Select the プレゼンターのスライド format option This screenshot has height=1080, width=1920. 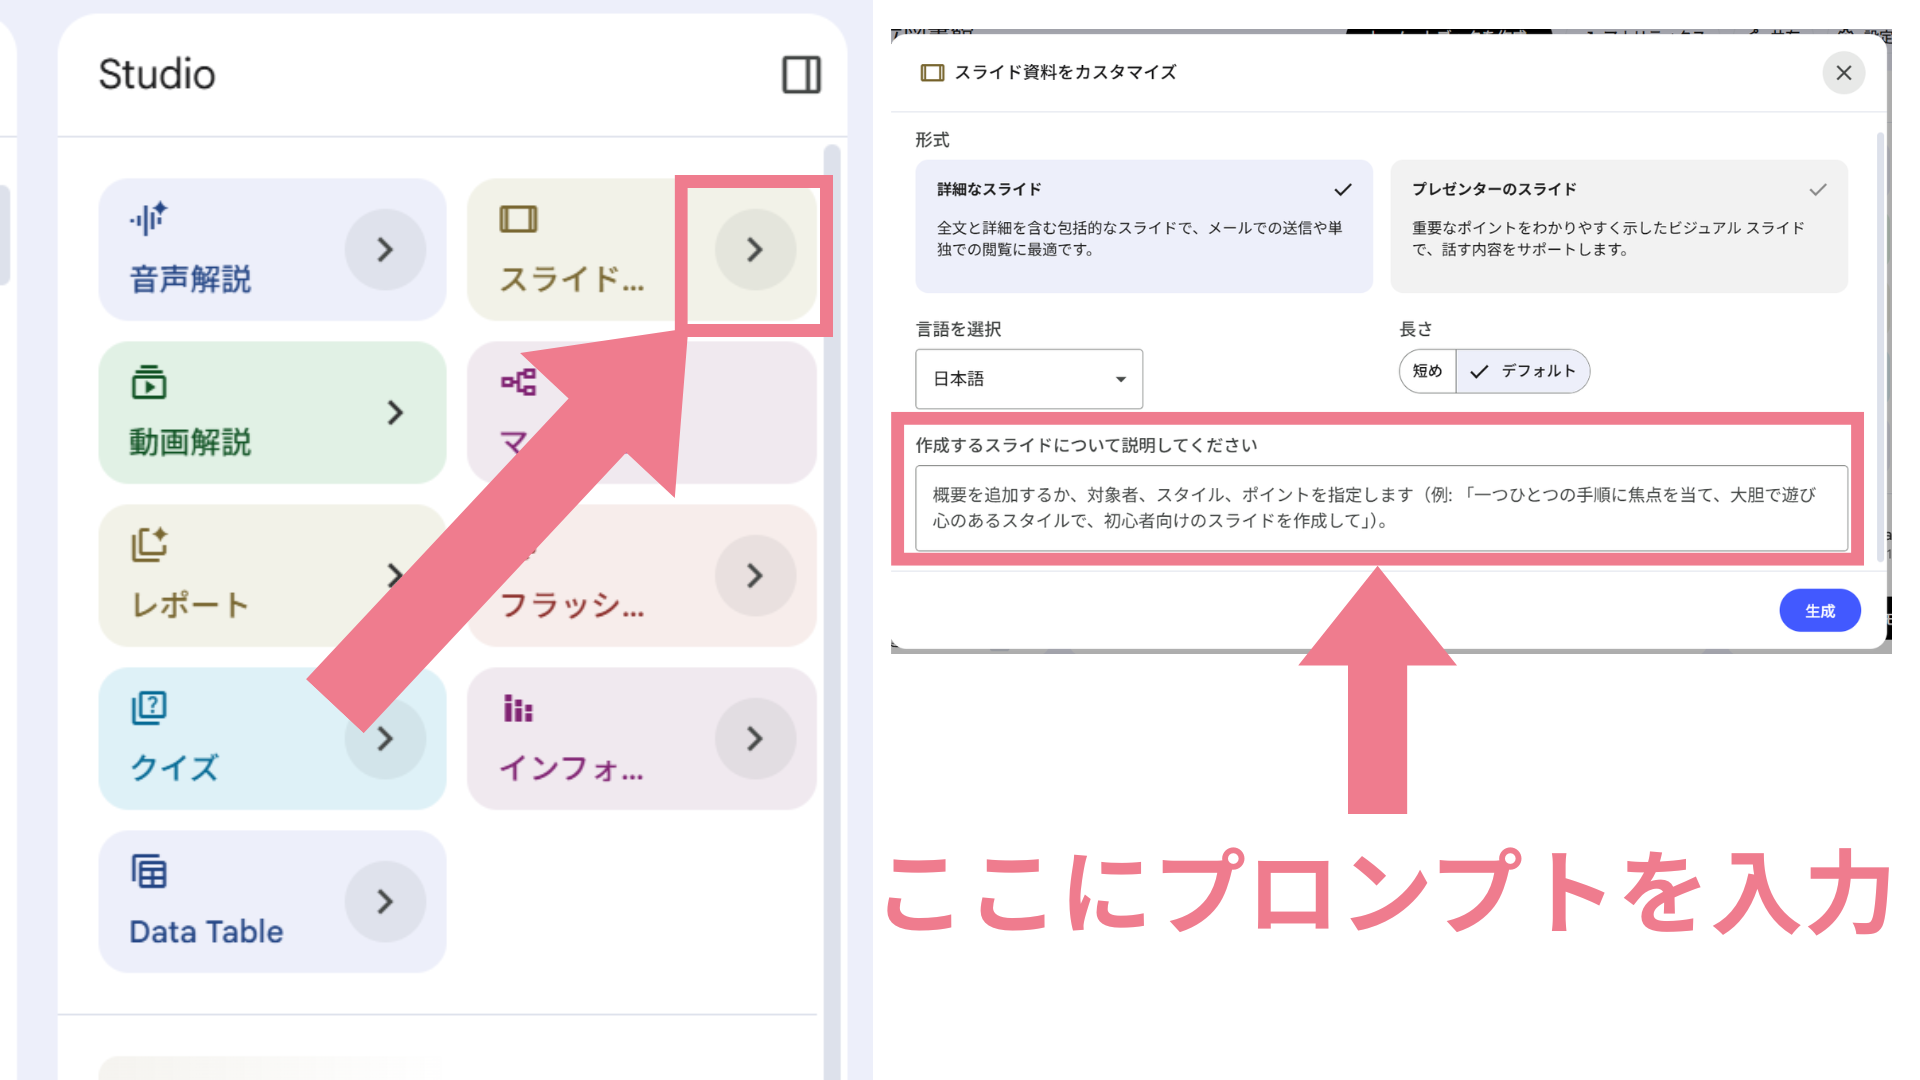point(1618,226)
